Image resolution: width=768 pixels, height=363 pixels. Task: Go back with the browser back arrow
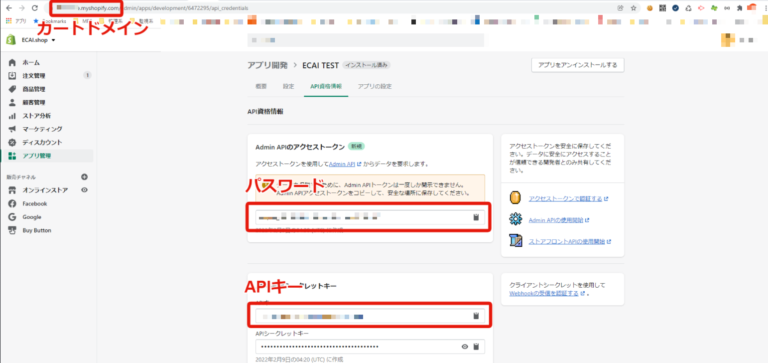point(9,8)
